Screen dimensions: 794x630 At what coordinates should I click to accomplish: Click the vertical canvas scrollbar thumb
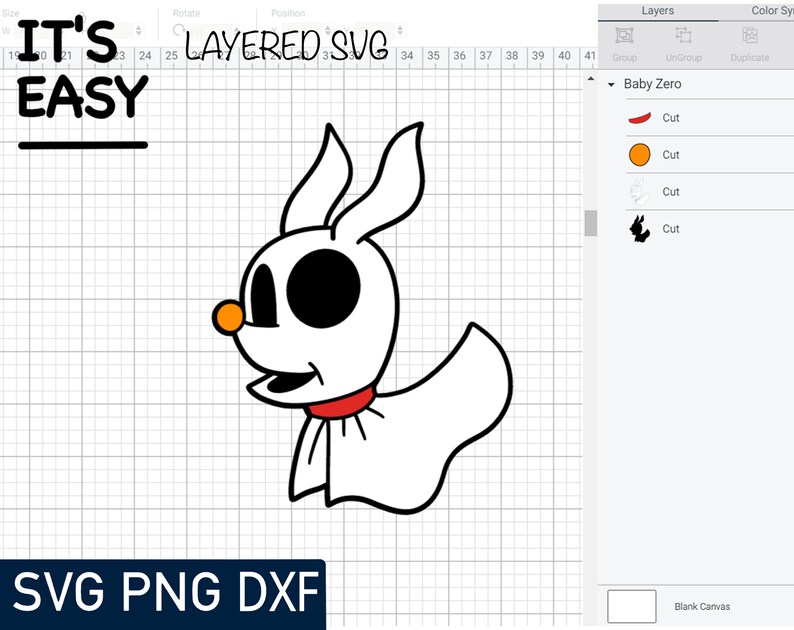tap(590, 223)
